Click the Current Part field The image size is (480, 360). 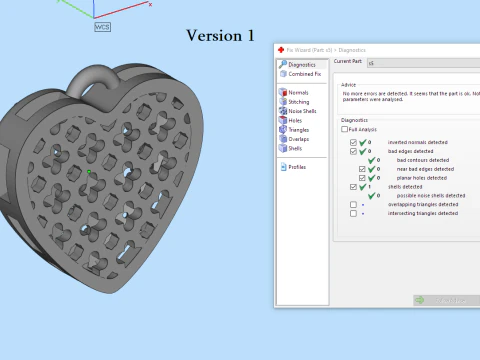click(423, 63)
